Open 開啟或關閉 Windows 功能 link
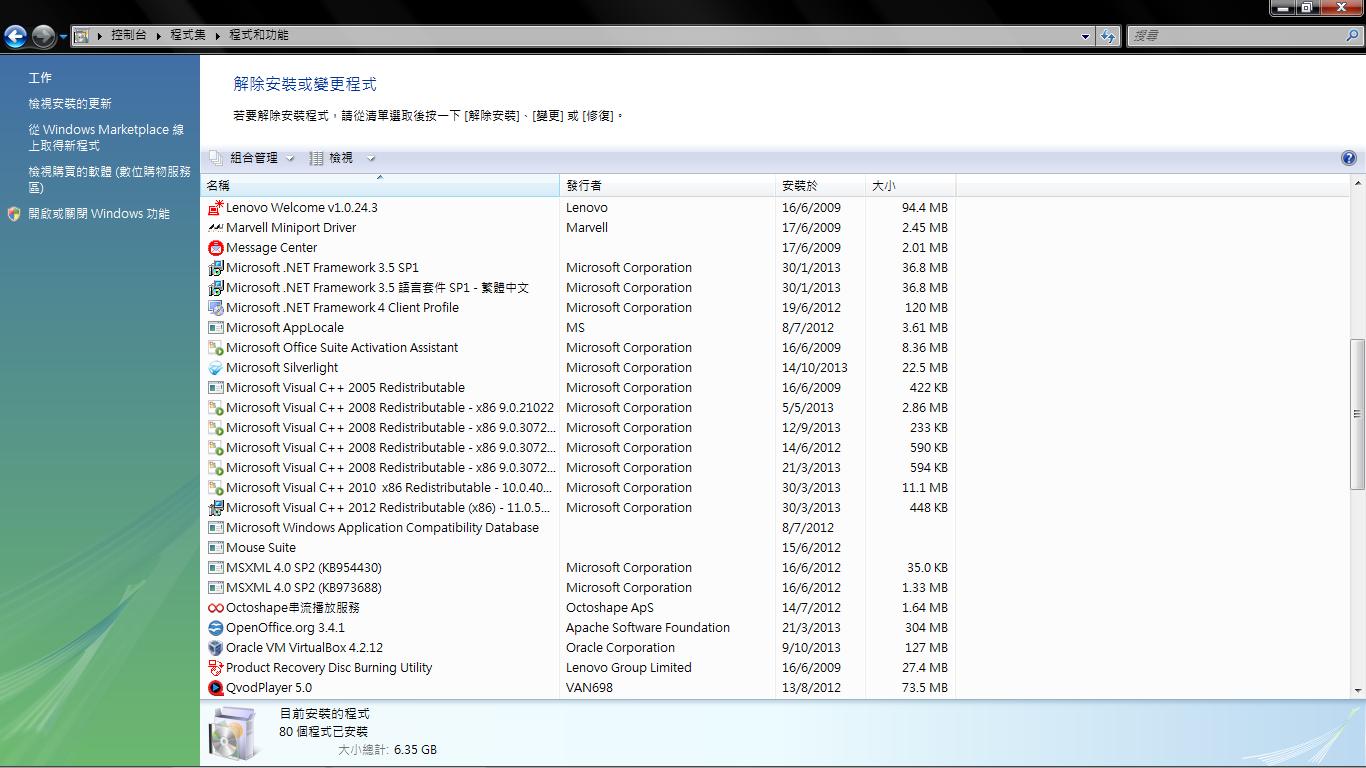Image resolution: width=1366 pixels, height=768 pixels. pyautogui.click(x=99, y=214)
